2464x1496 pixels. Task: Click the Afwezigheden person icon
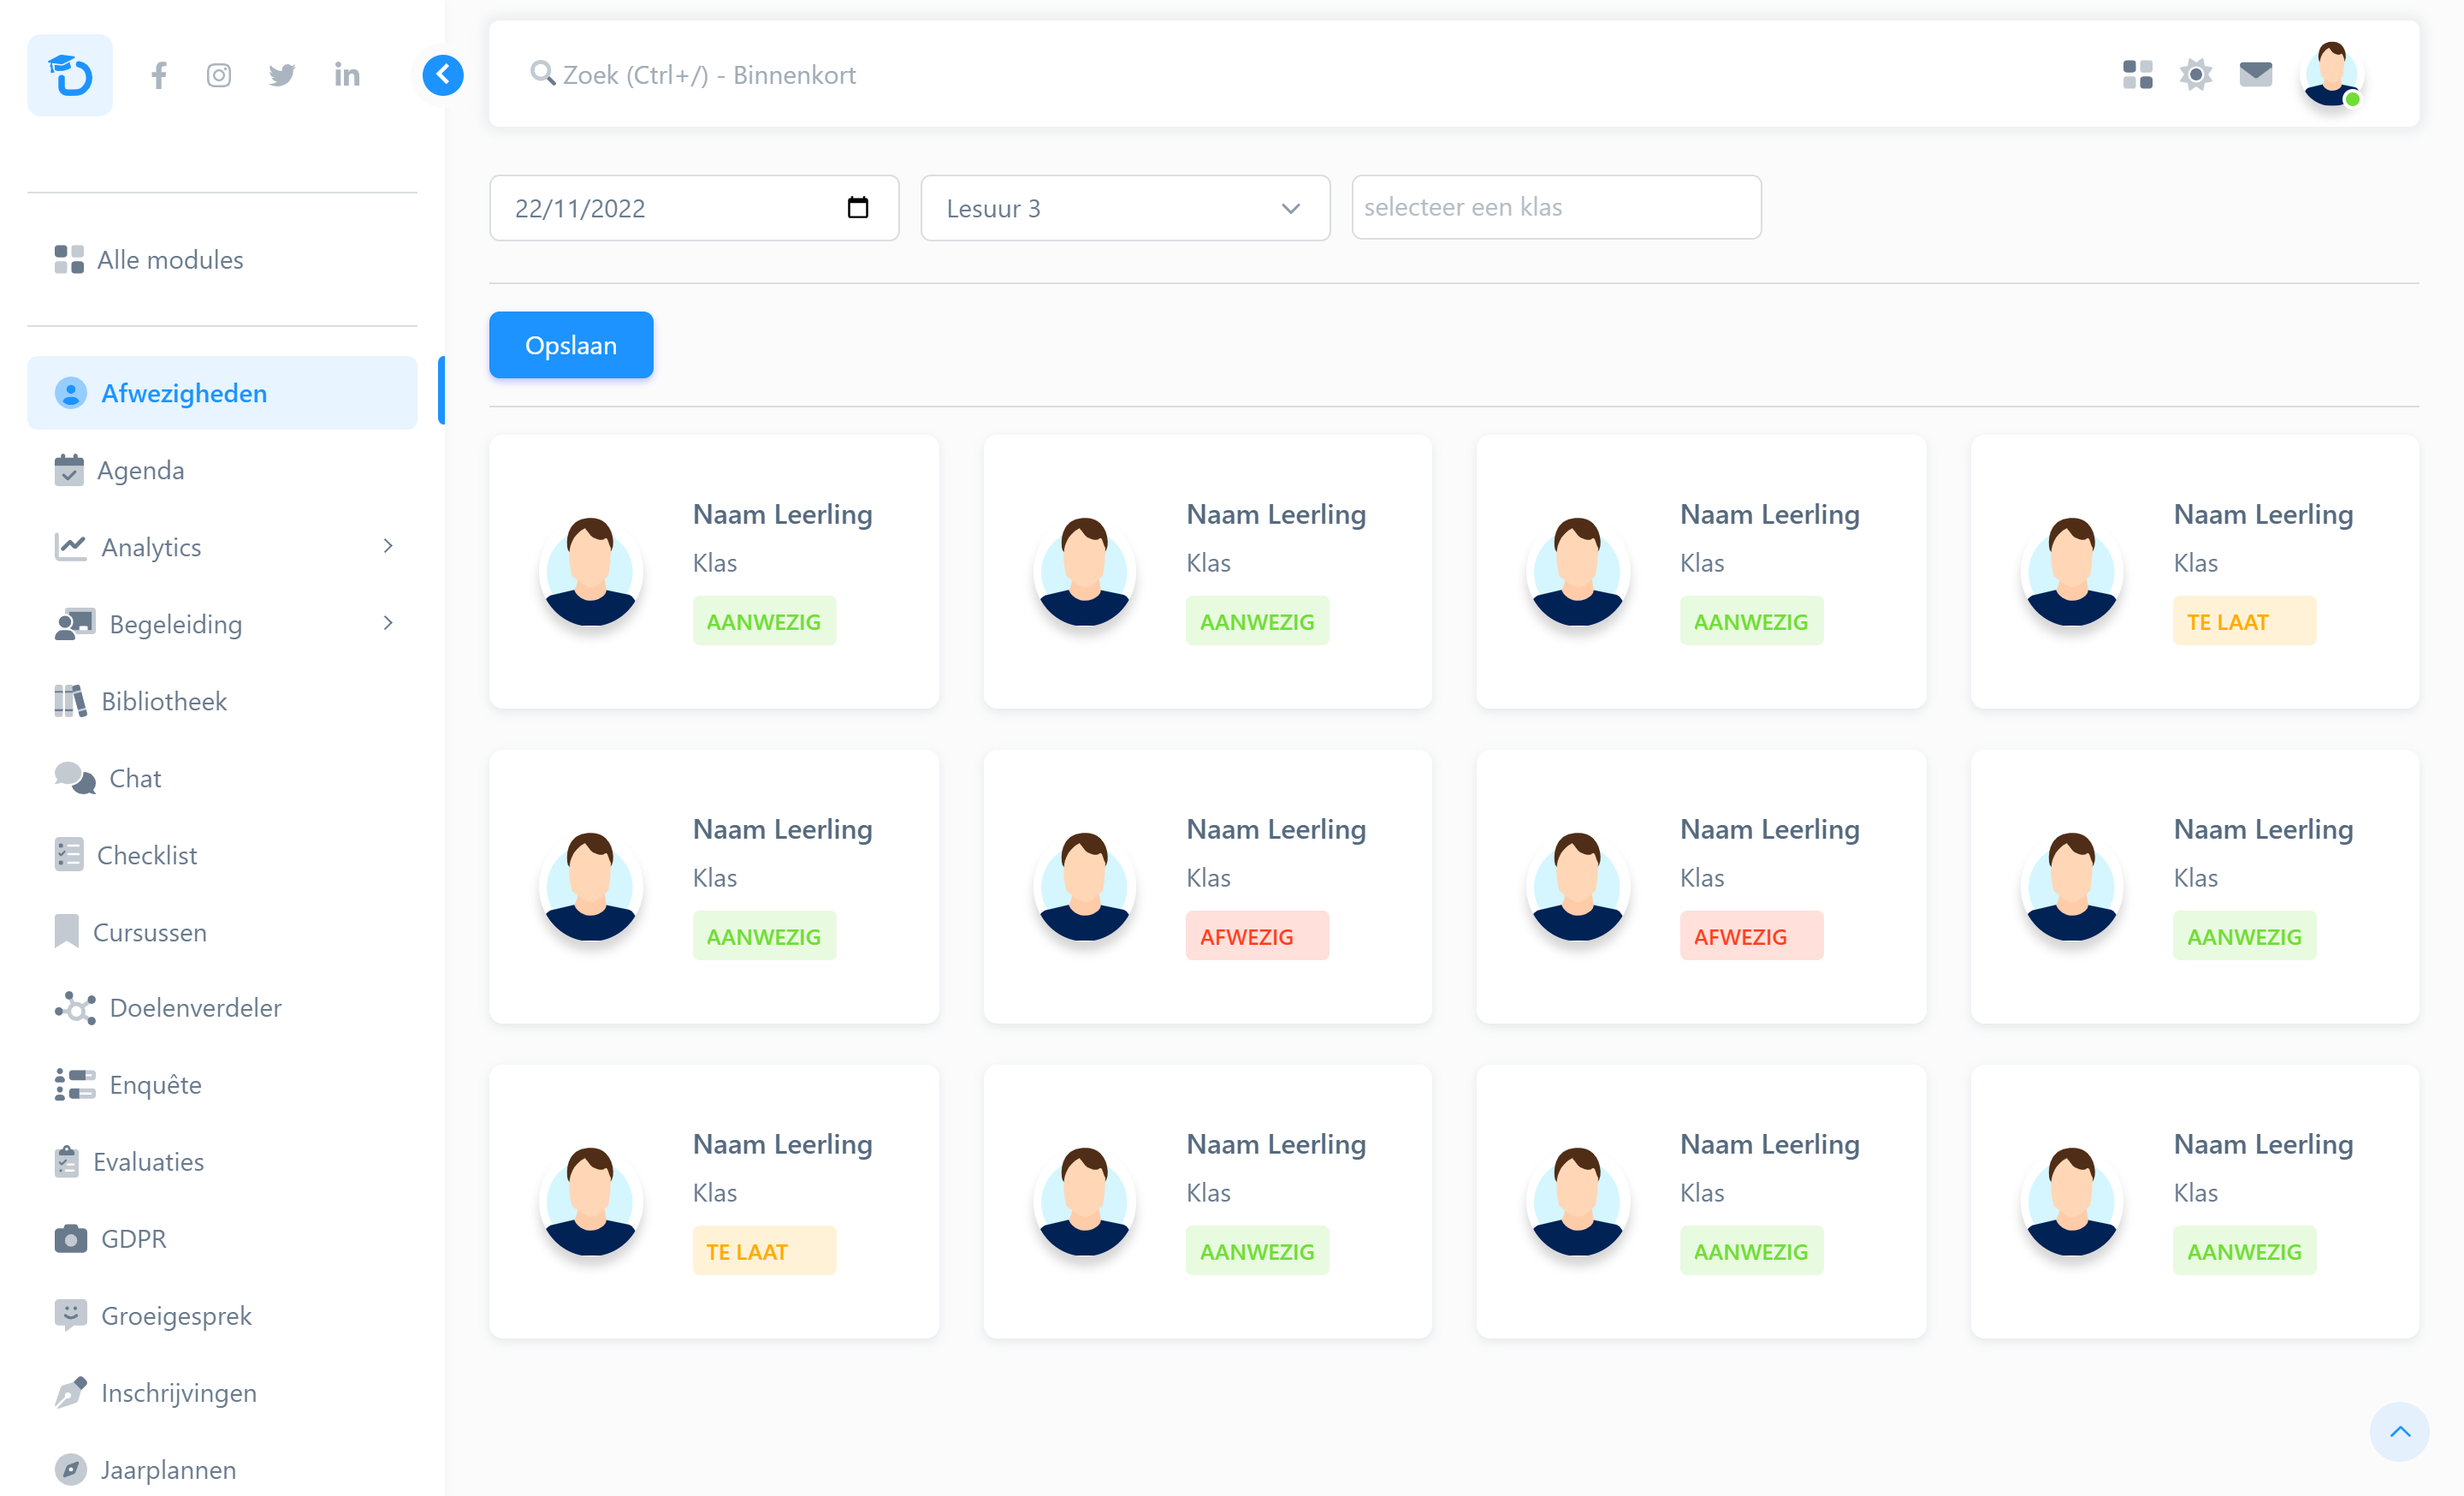coord(70,393)
